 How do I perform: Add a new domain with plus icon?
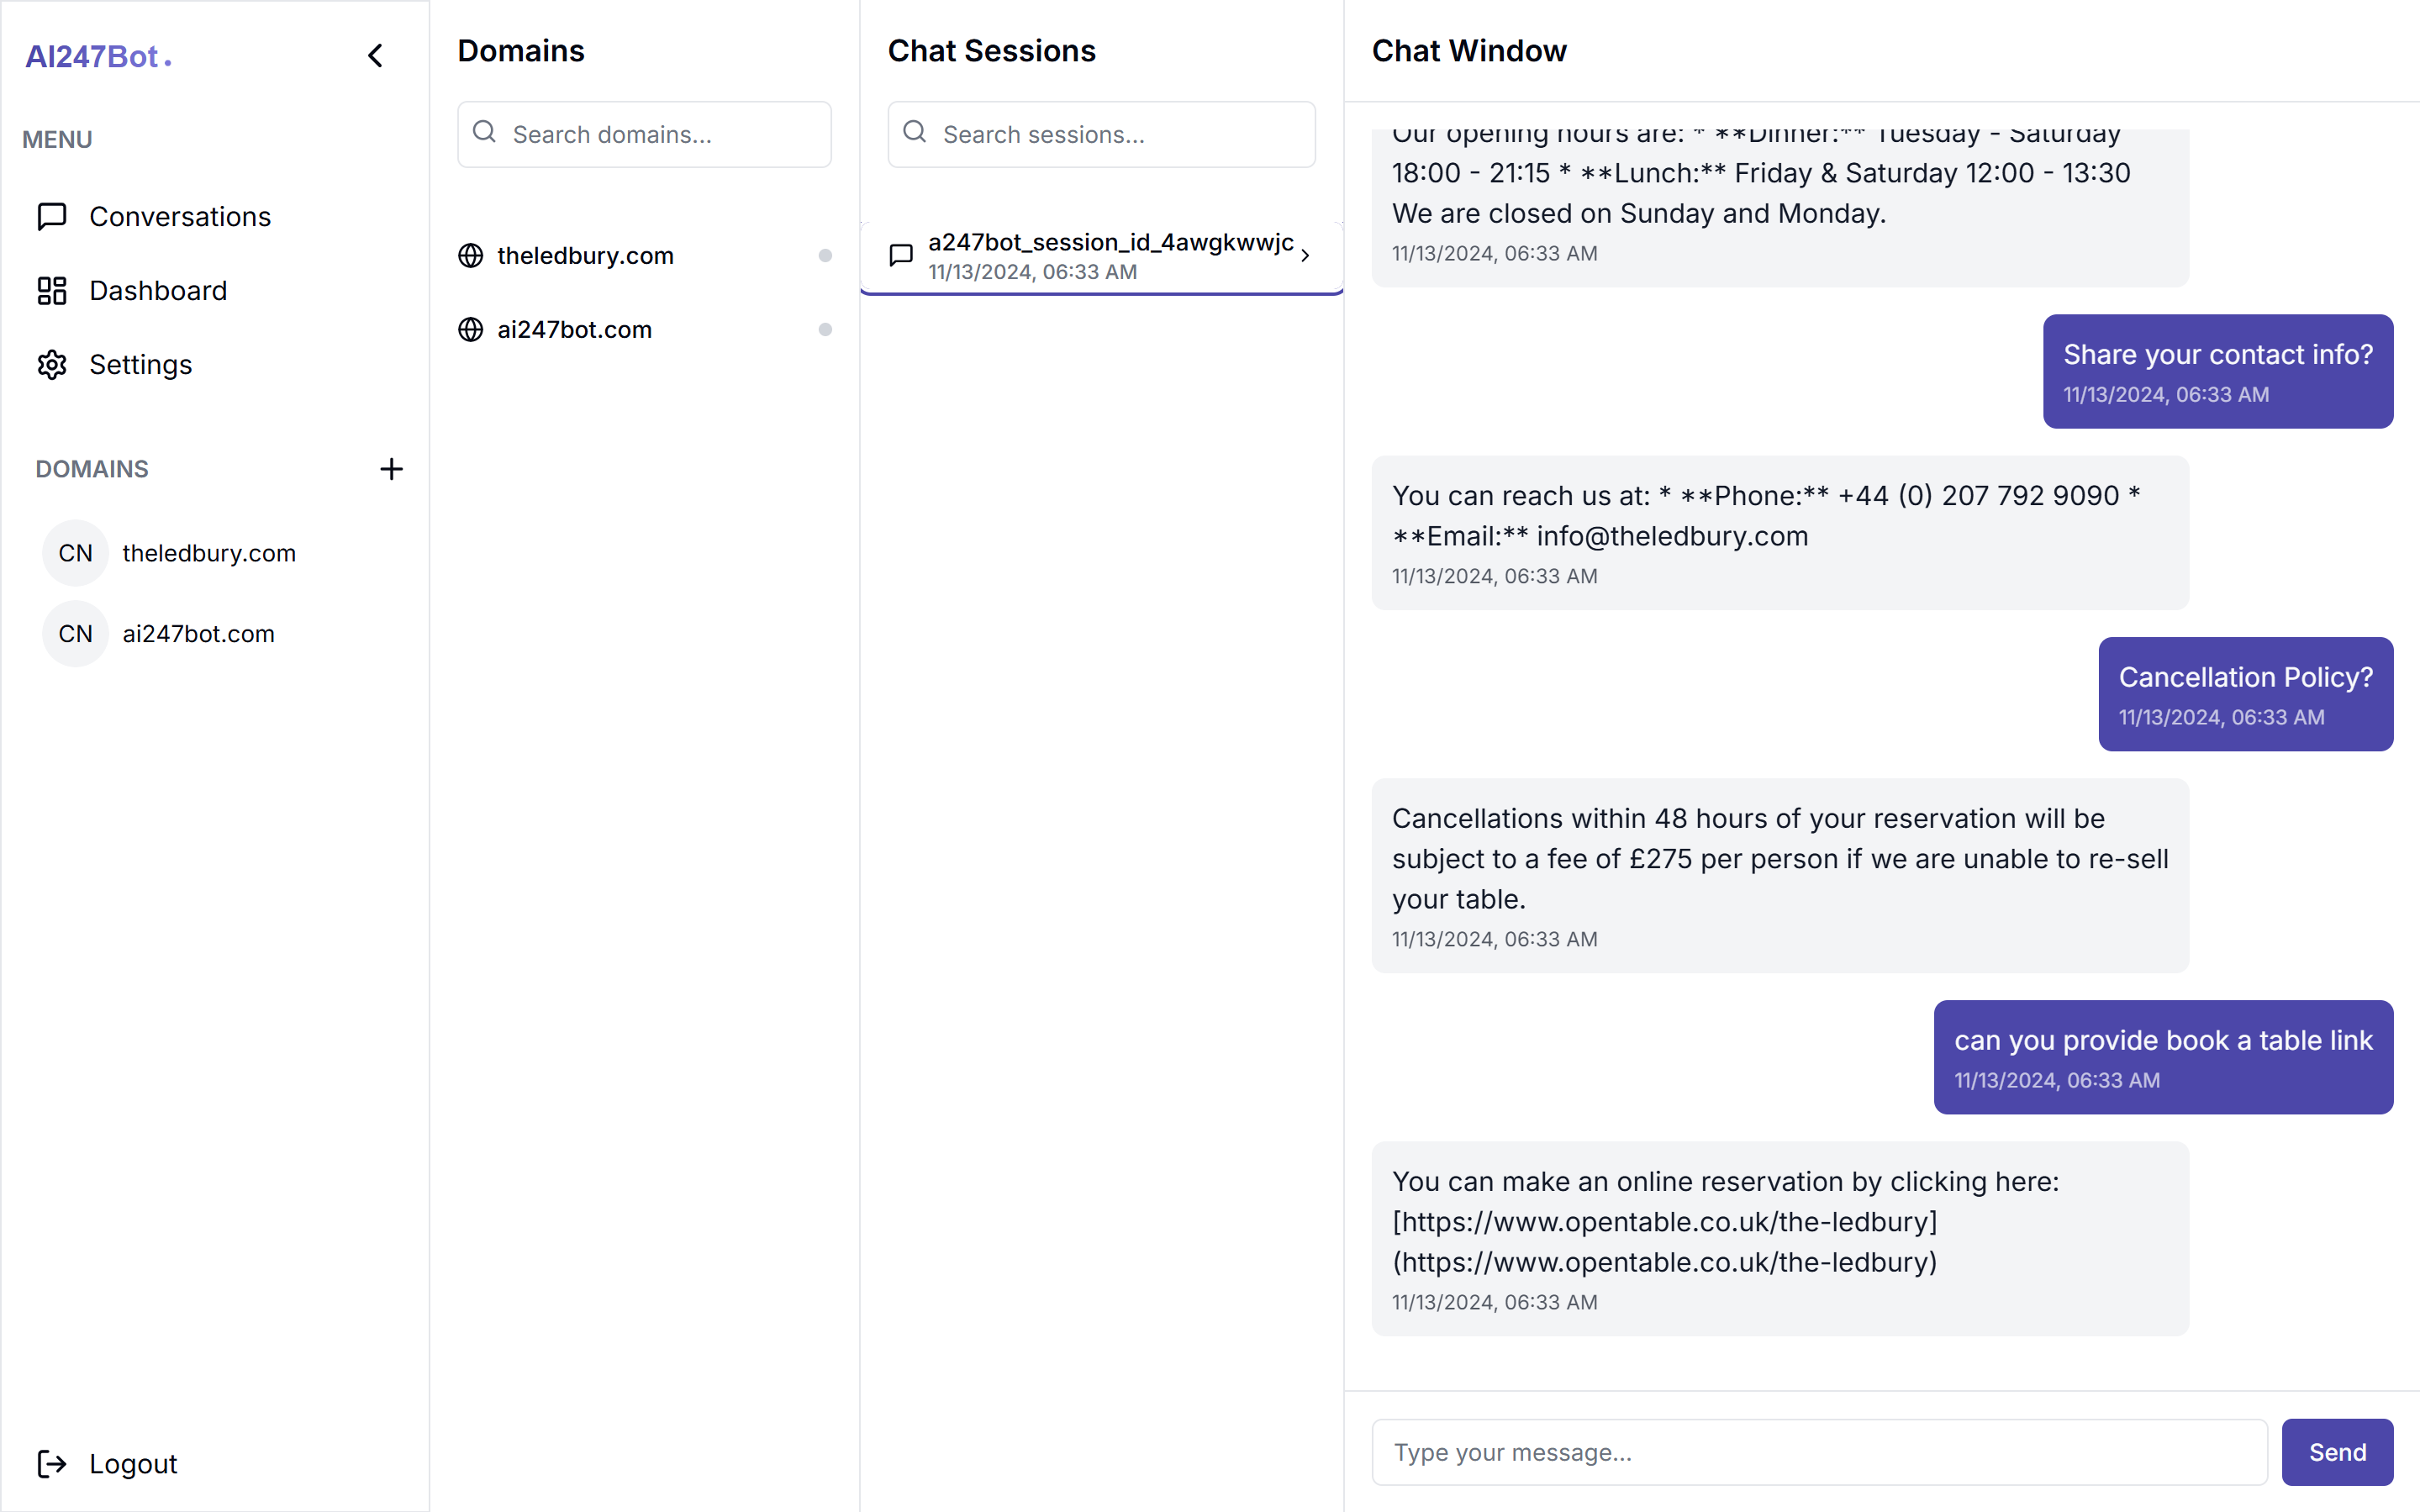(391, 469)
